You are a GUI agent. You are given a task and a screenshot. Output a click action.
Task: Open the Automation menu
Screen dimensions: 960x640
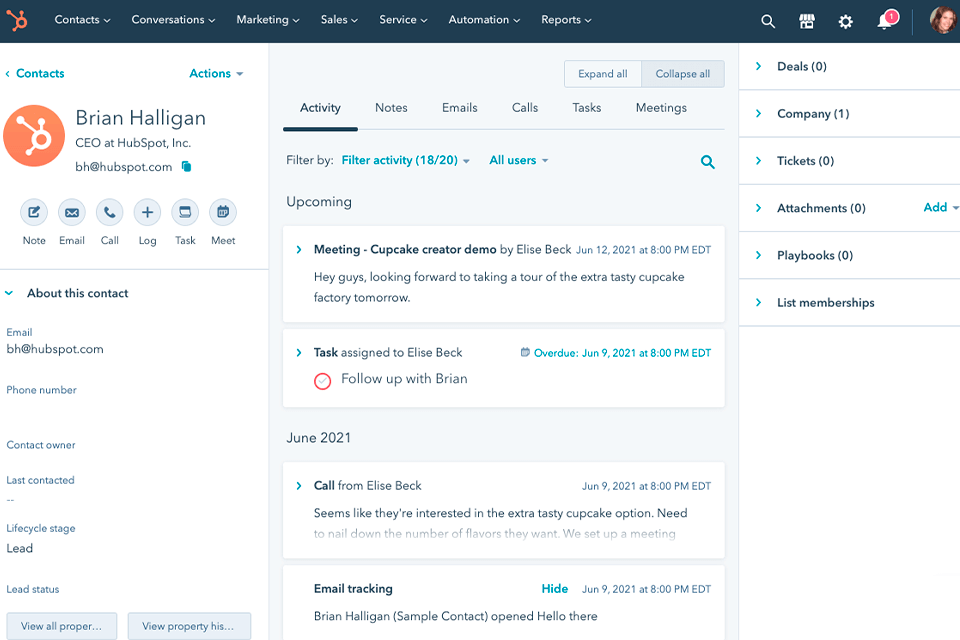pos(484,20)
